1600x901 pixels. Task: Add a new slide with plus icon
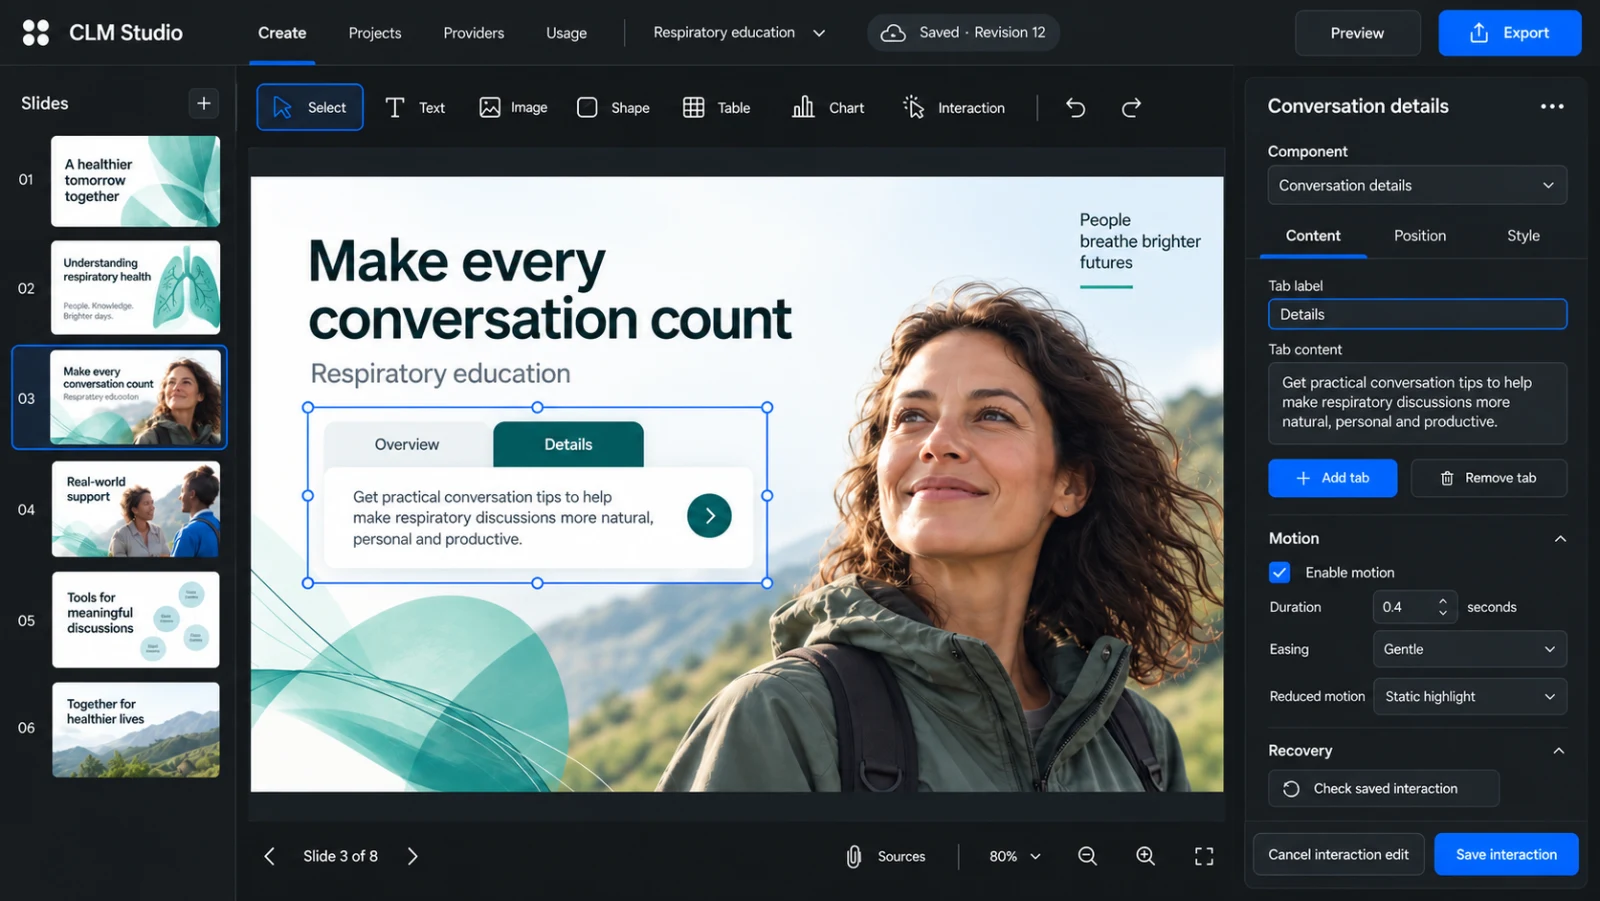203,103
